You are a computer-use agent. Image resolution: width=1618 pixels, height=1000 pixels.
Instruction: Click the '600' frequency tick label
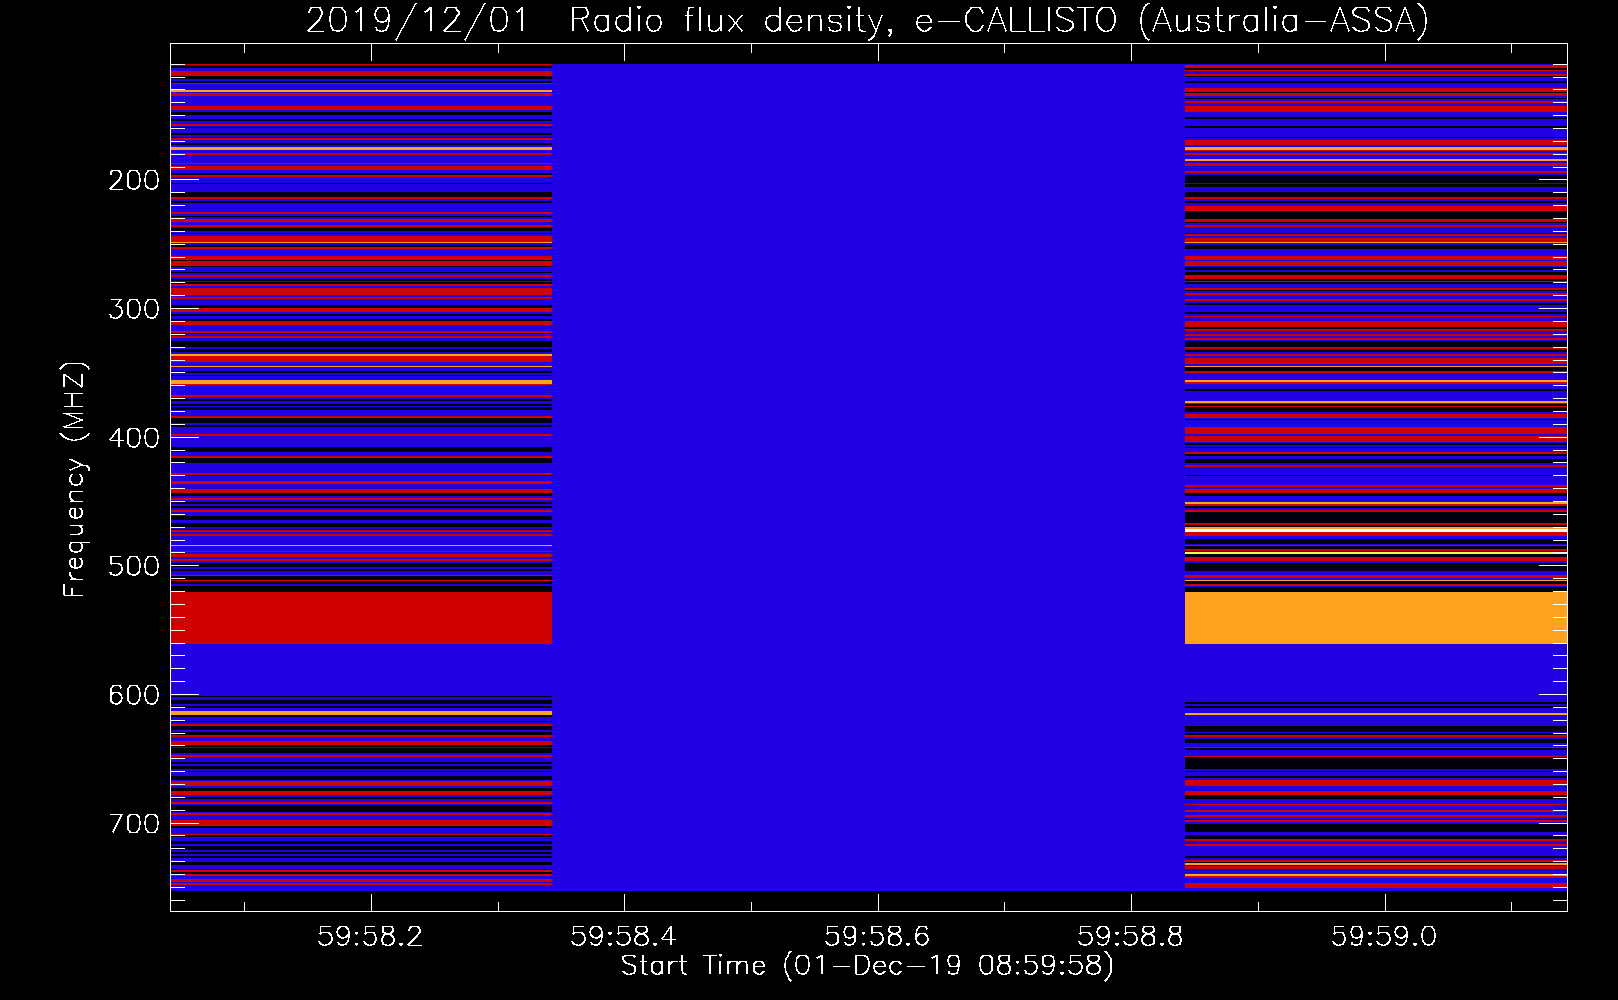(x=134, y=695)
